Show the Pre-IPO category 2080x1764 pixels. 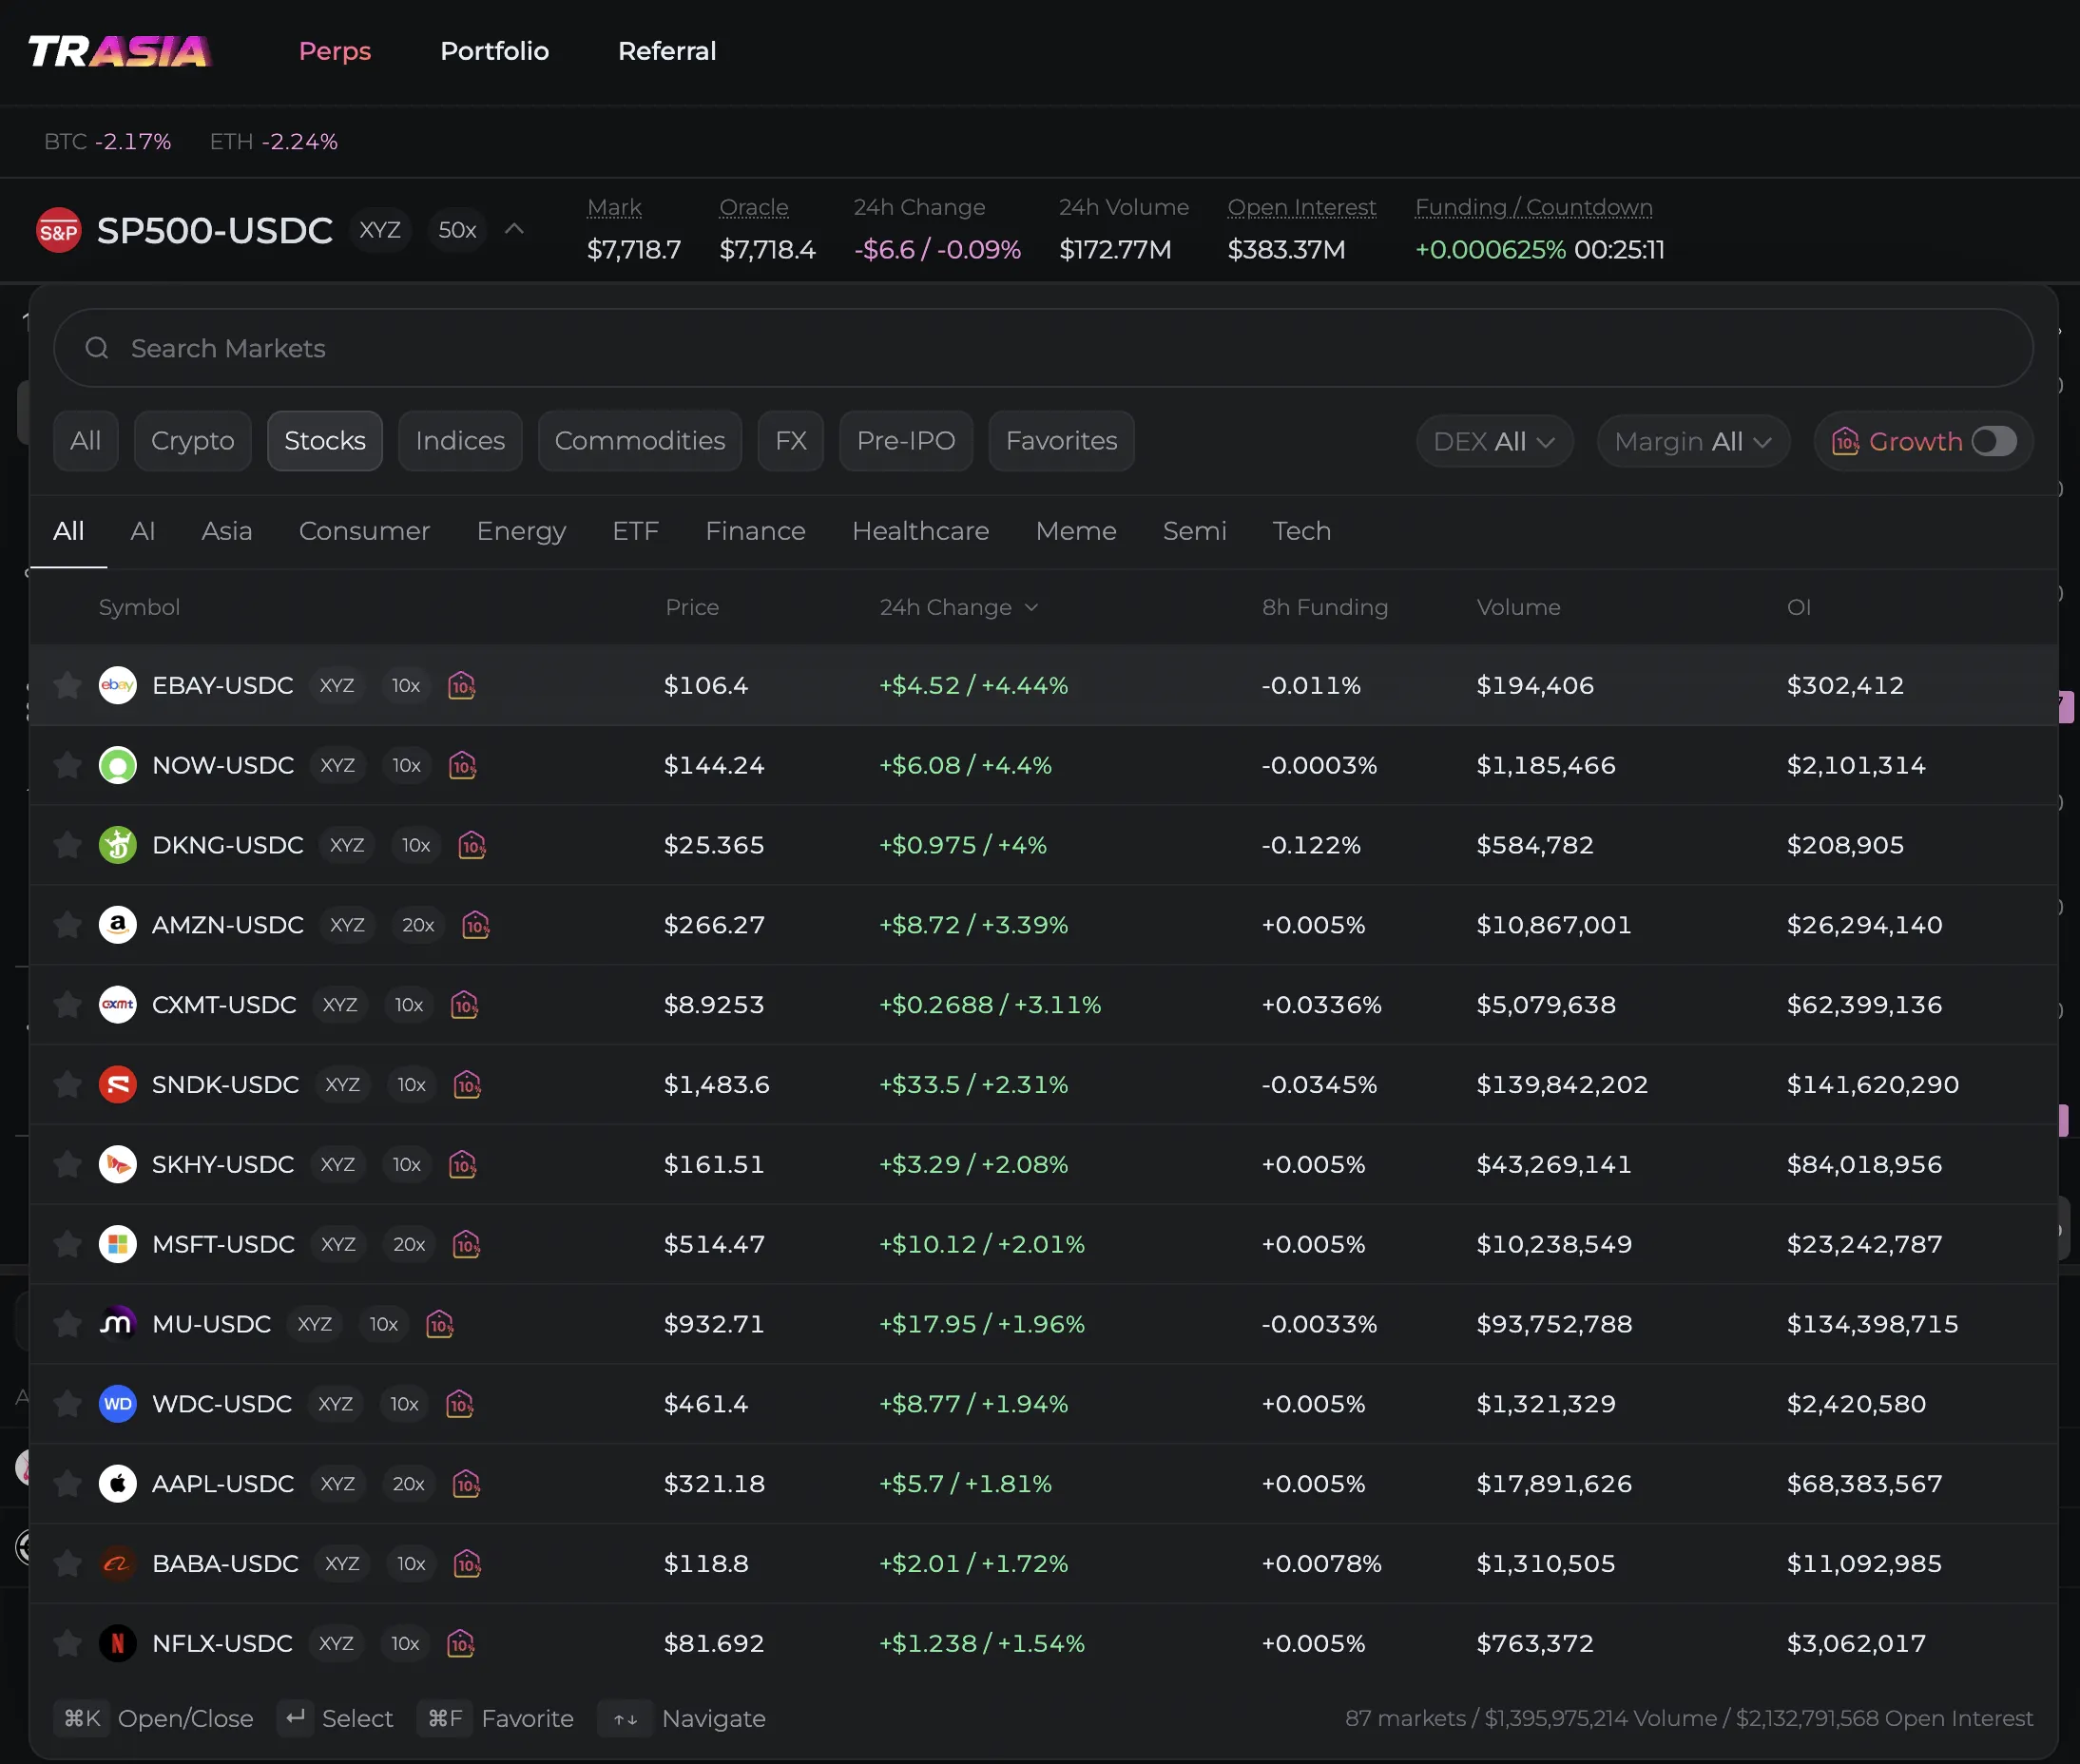click(x=906, y=441)
